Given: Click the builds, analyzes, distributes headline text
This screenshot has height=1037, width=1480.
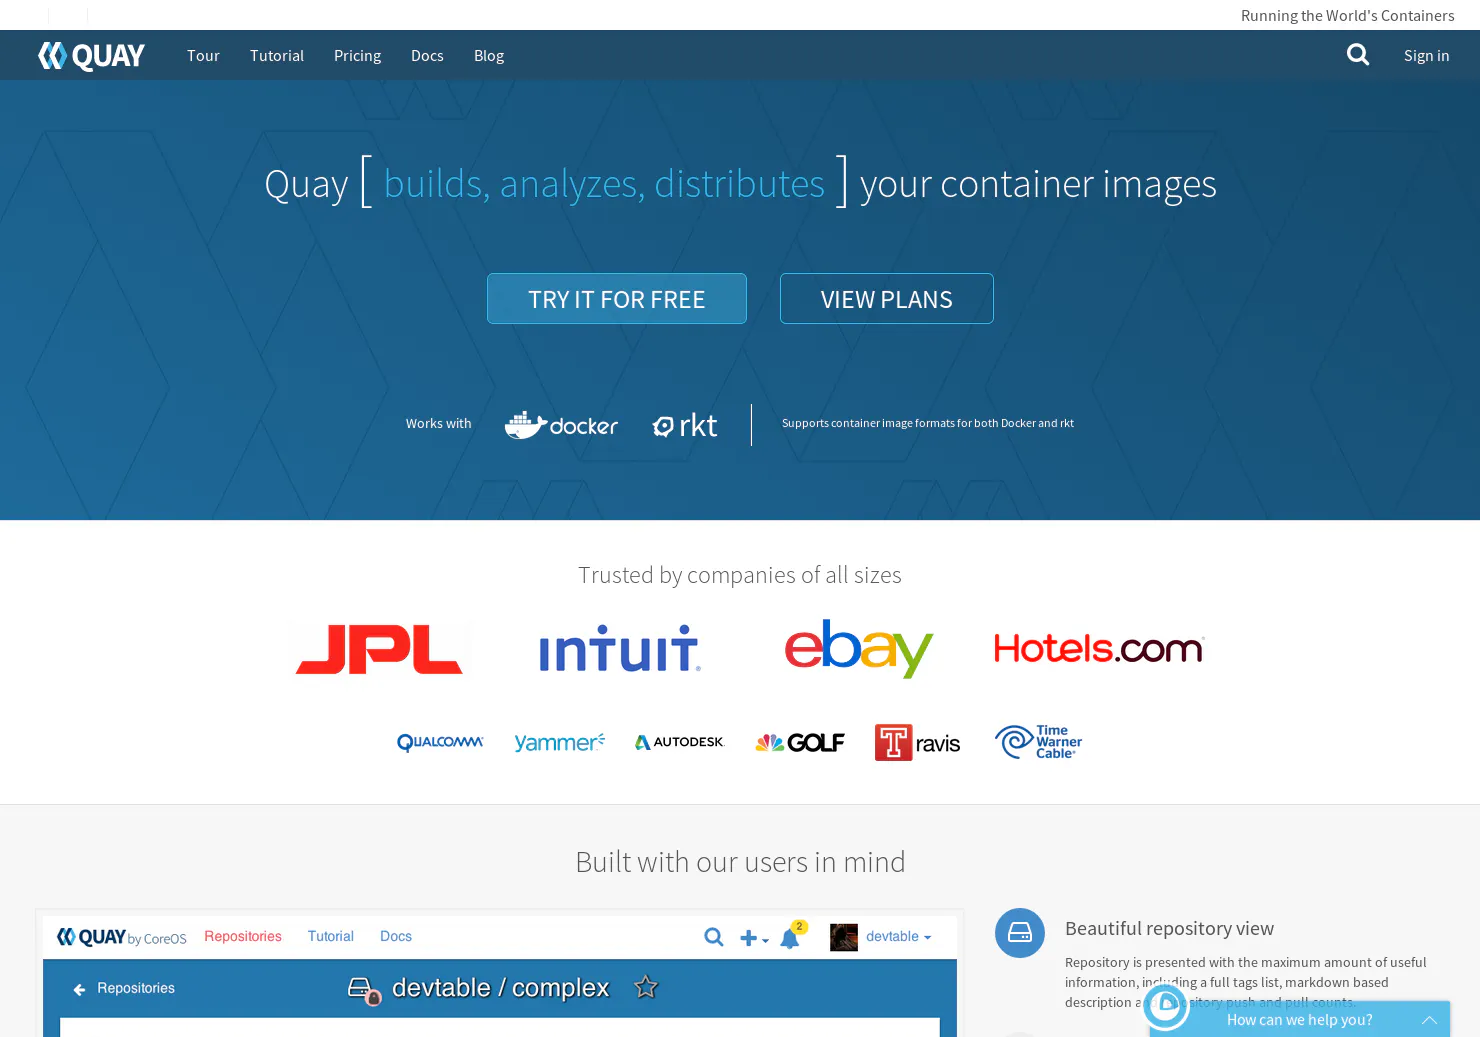Looking at the screenshot, I should tap(604, 184).
